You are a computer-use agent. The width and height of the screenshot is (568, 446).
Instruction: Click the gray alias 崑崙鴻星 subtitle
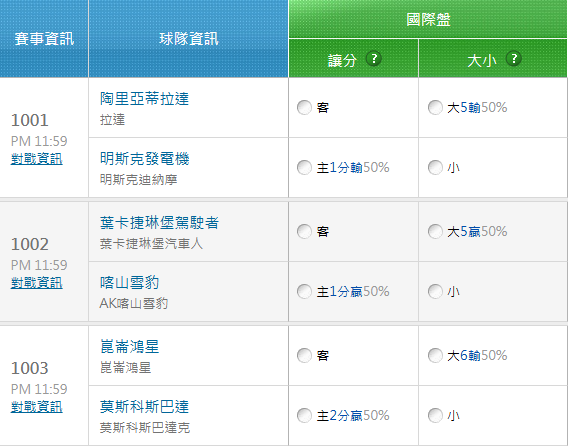(125, 367)
